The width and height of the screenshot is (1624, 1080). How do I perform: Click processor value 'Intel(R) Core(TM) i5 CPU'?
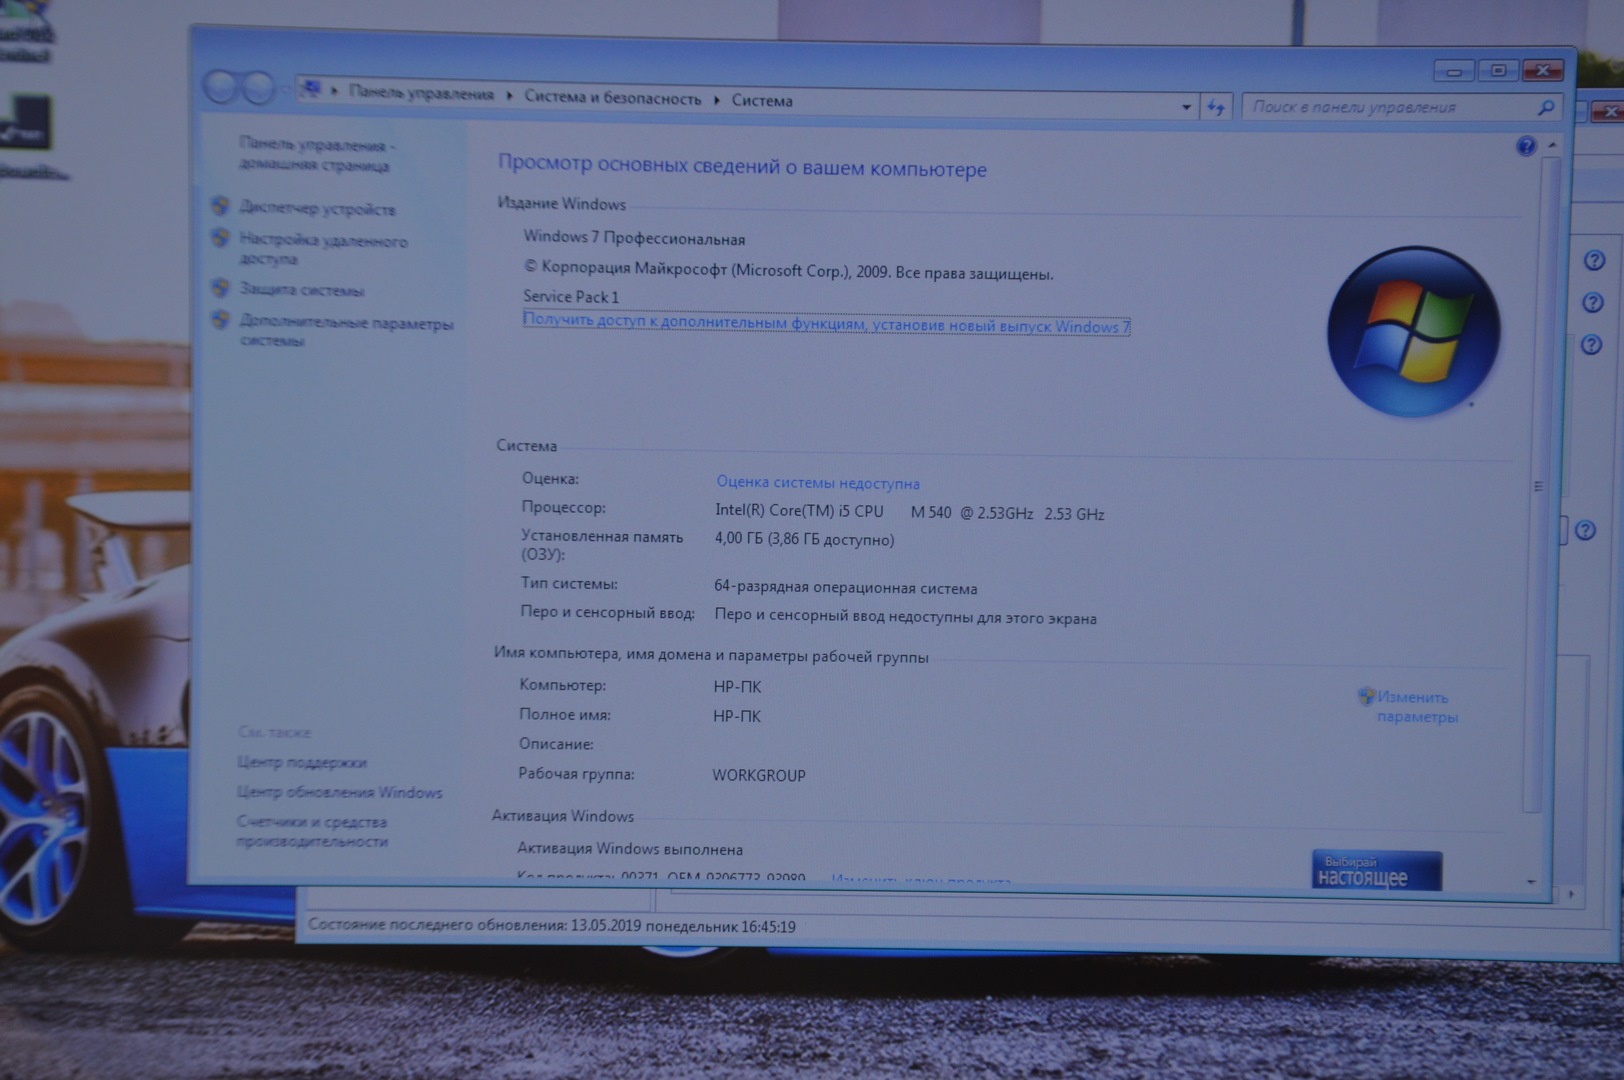[x=799, y=510]
